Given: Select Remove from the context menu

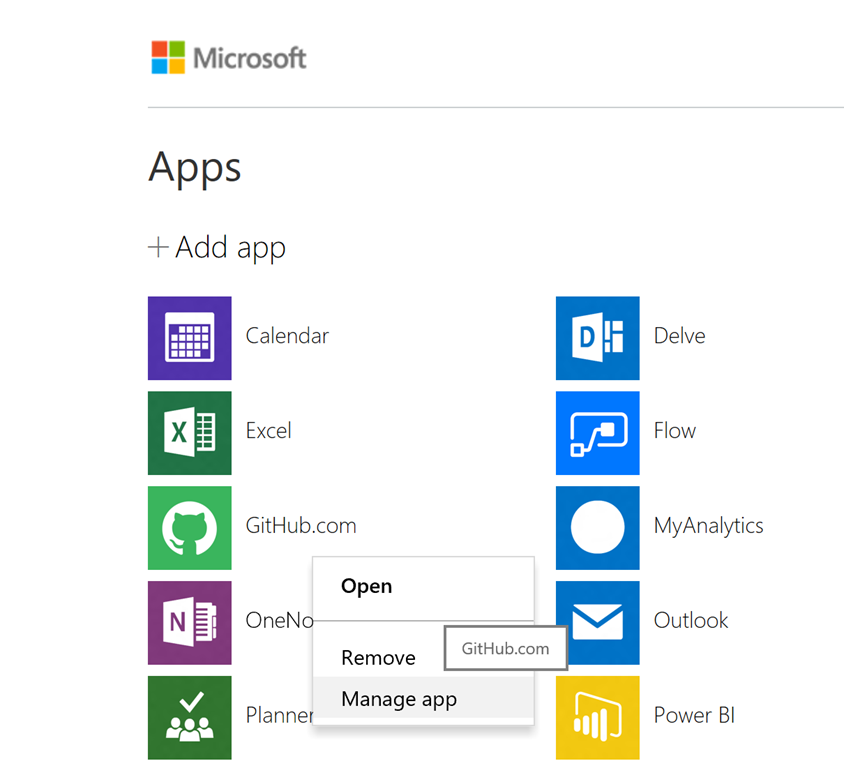Looking at the screenshot, I should point(378,658).
